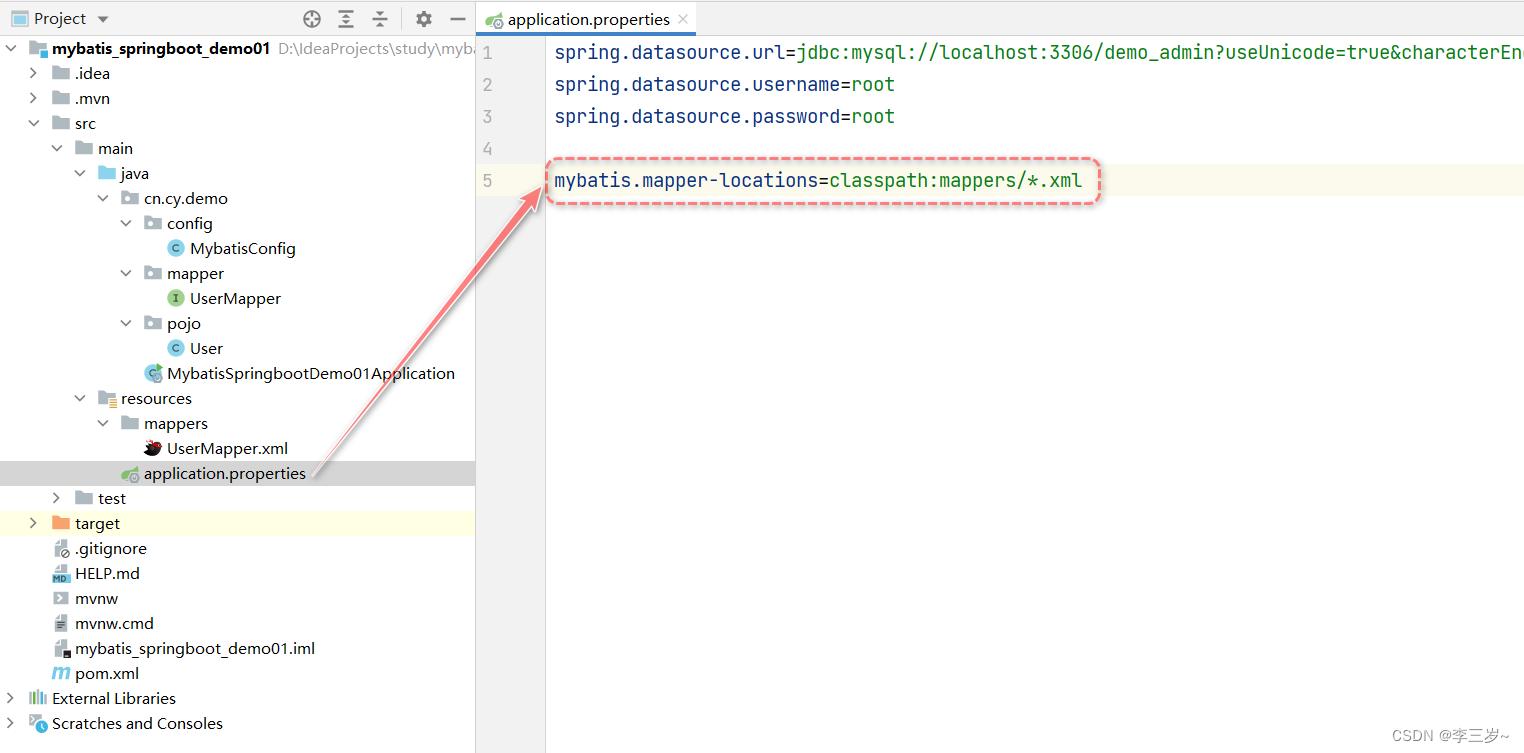
Task: Click the classpath:mappers/*.xml value
Action: point(956,180)
